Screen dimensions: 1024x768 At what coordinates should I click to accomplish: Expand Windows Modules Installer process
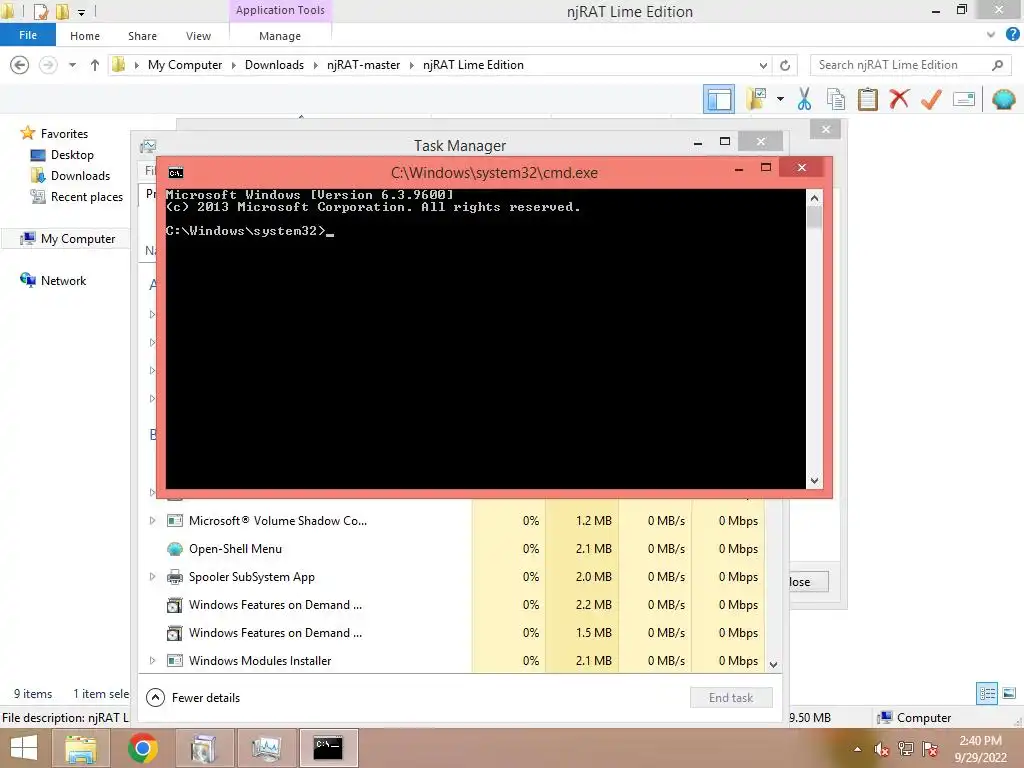[x=152, y=660]
